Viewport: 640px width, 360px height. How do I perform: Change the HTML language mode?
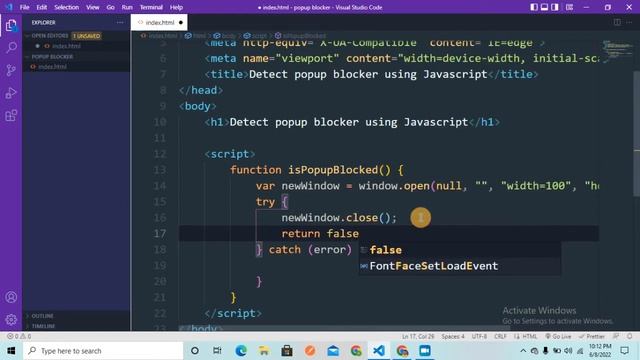[529, 336]
